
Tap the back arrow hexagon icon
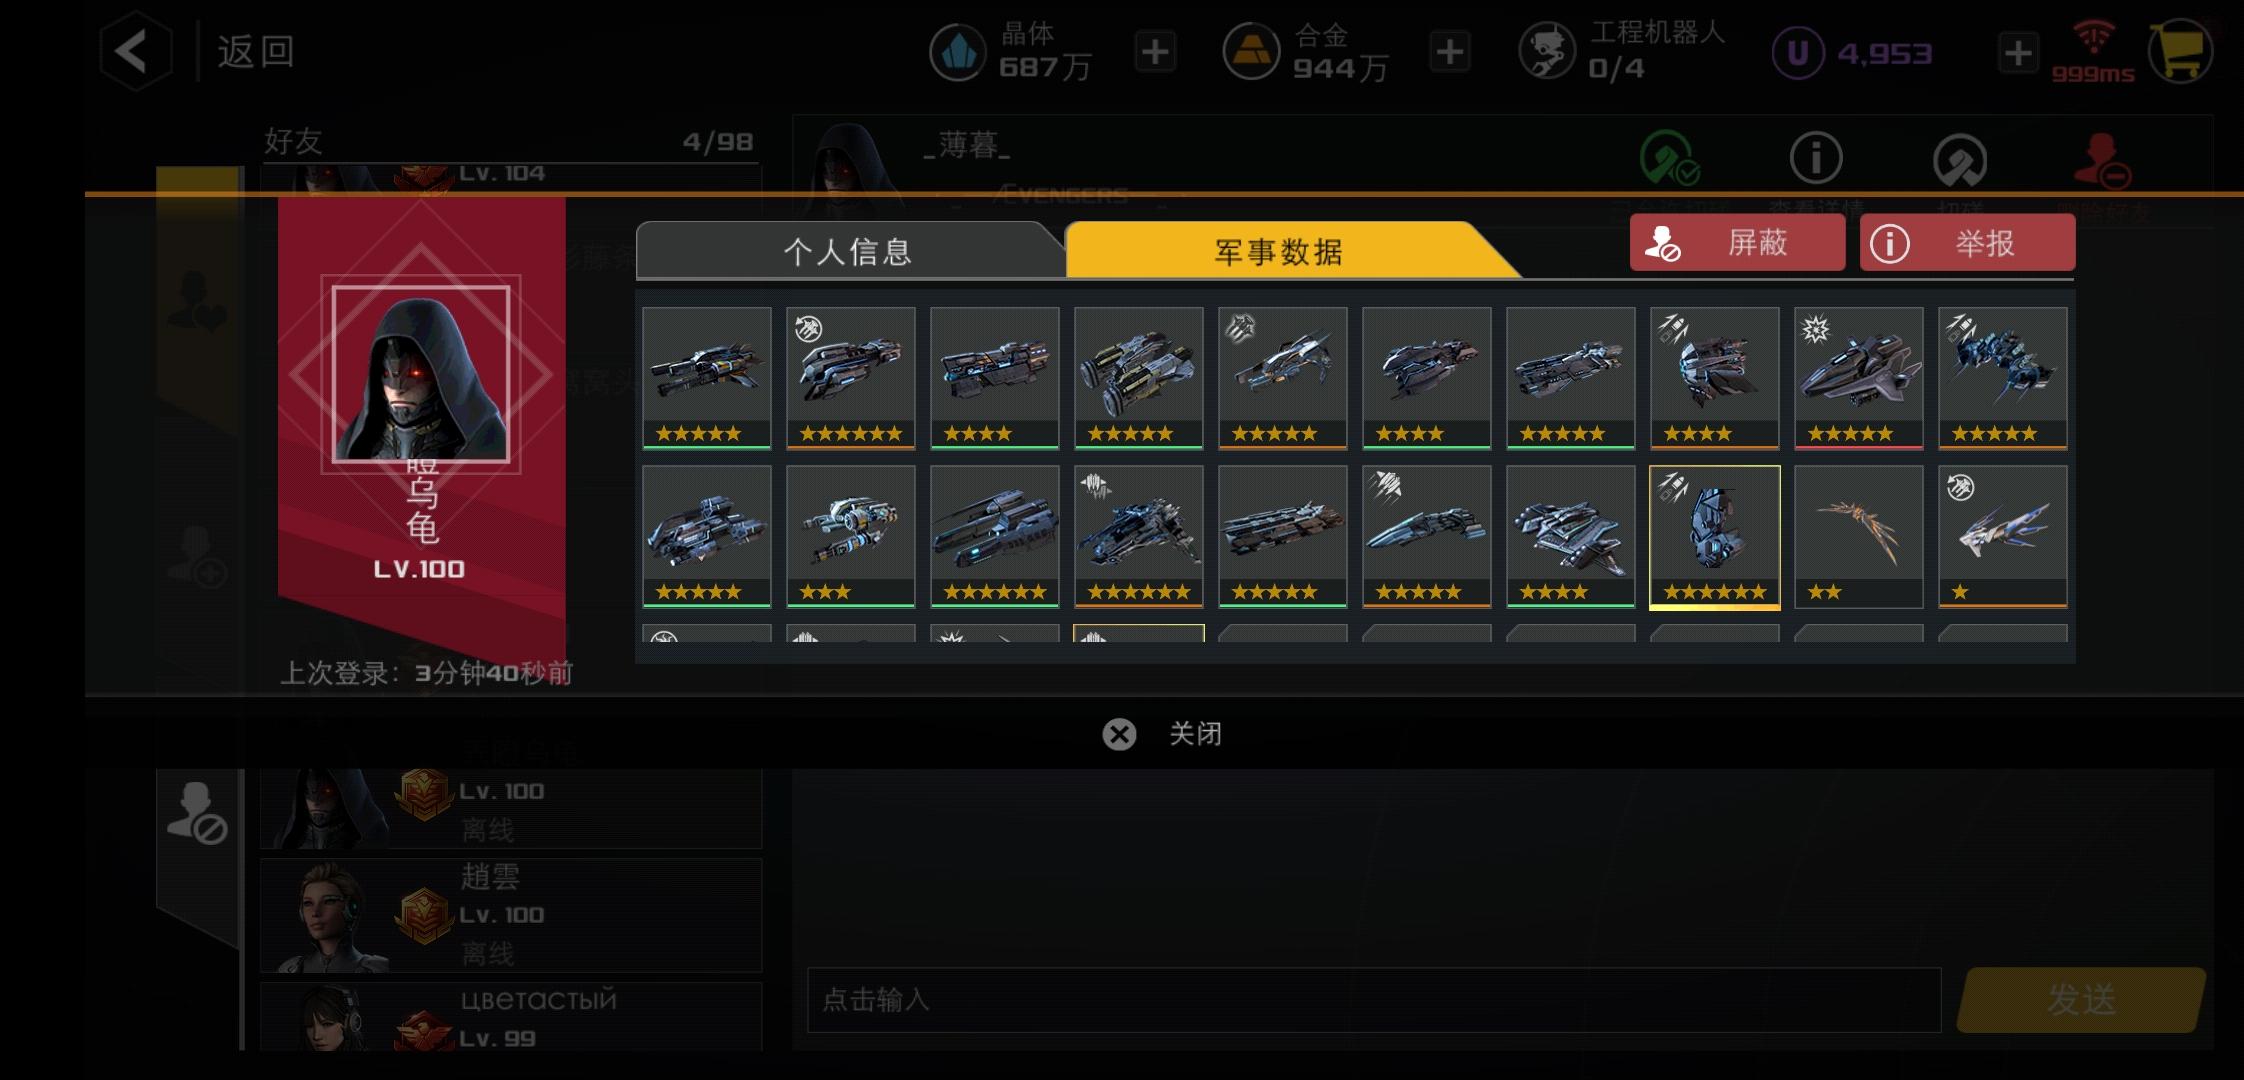pos(135,51)
